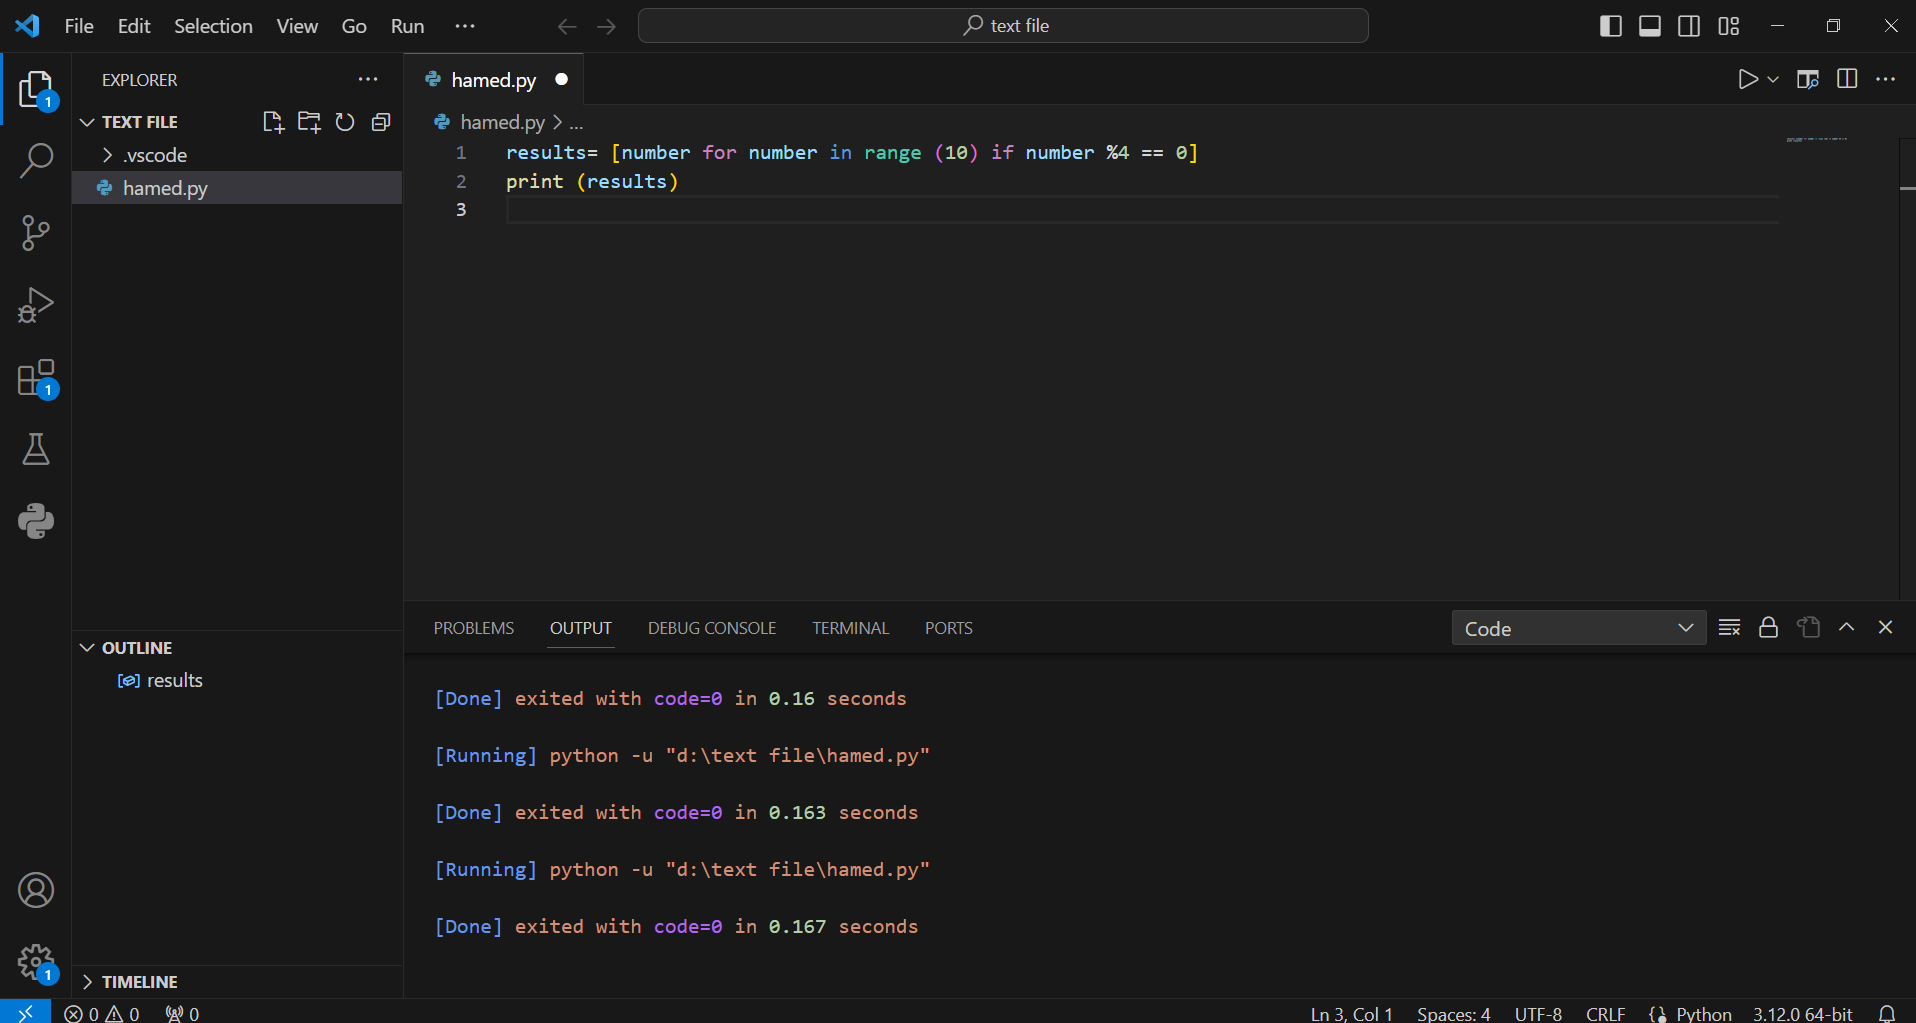Open the Output channel Code dropdown
The image size is (1916, 1023).
pyautogui.click(x=1579, y=628)
